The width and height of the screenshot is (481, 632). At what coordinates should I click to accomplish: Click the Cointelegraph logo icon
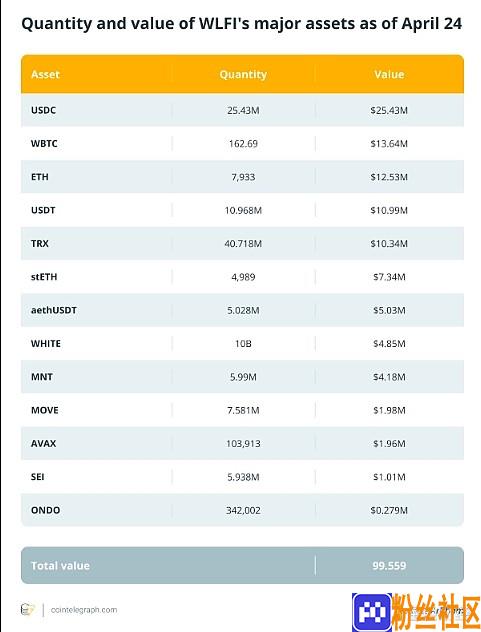point(27,609)
